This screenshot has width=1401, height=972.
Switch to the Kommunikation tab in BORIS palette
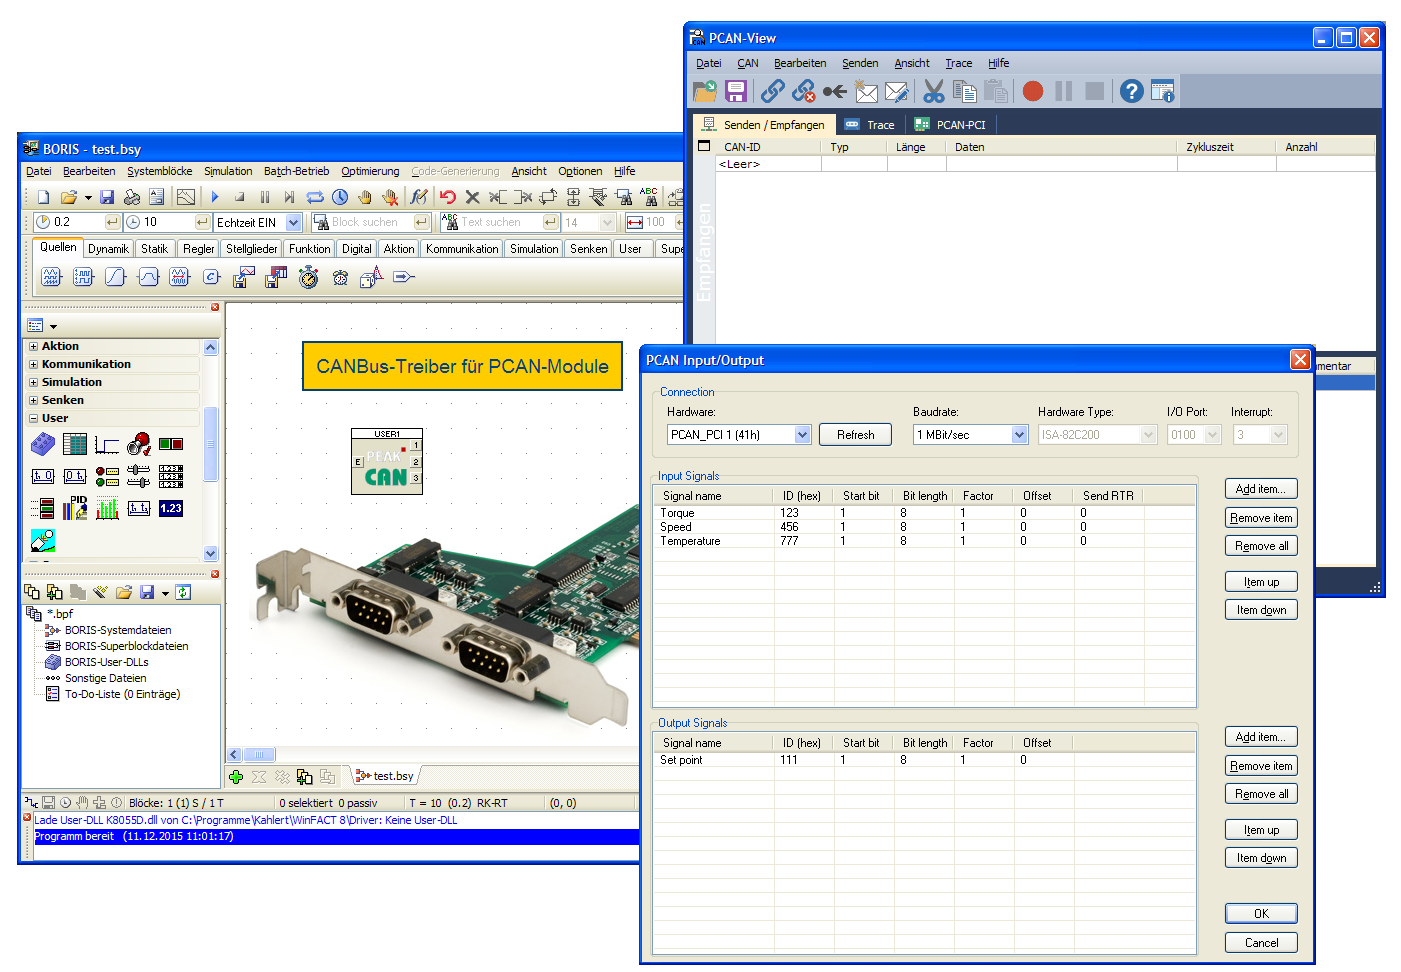click(462, 249)
